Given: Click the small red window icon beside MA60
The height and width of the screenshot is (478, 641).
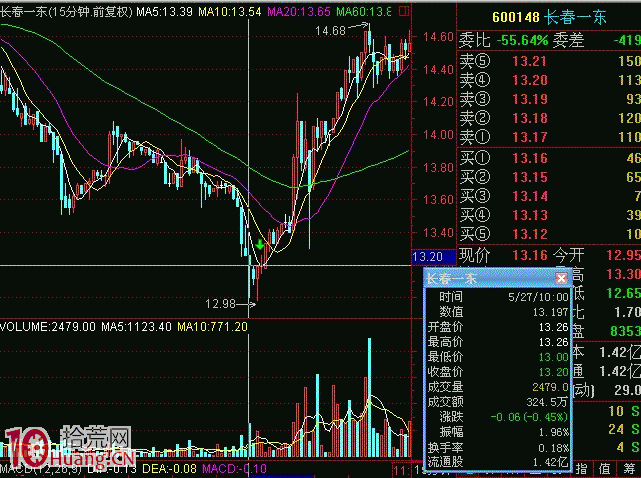Looking at the screenshot, I should click(x=404, y=11).
